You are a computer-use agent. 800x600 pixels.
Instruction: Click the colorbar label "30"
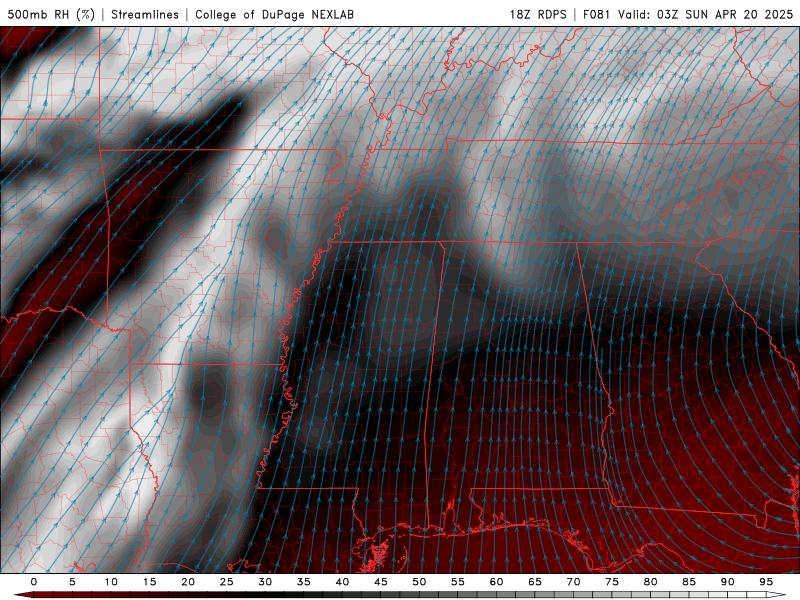point(265,582)
